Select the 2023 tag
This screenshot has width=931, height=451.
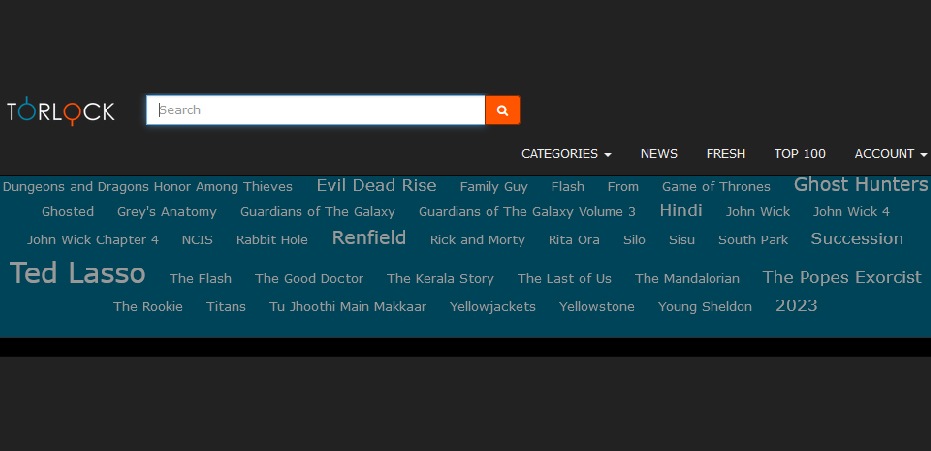[796, 306]
